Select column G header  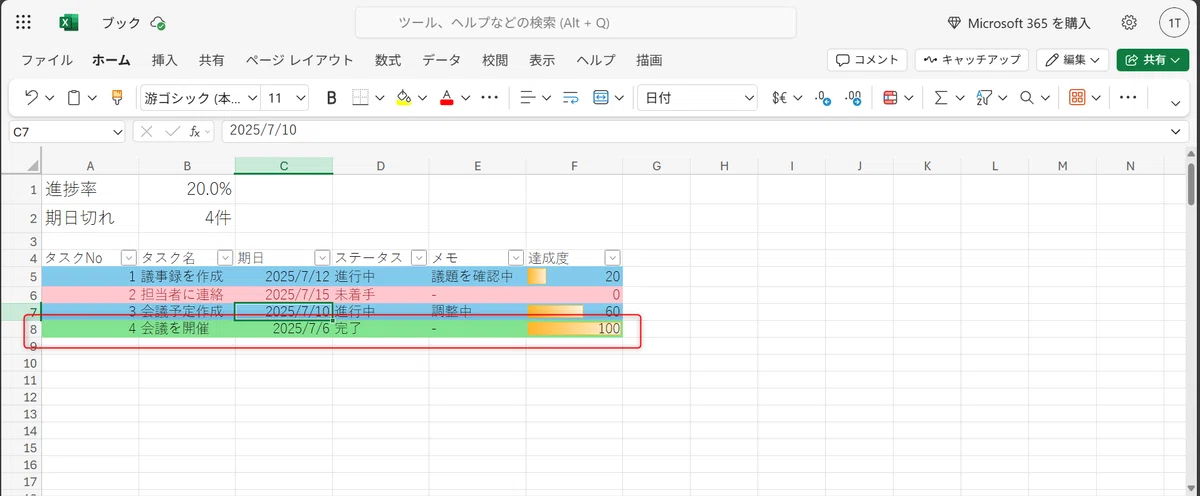656,166
